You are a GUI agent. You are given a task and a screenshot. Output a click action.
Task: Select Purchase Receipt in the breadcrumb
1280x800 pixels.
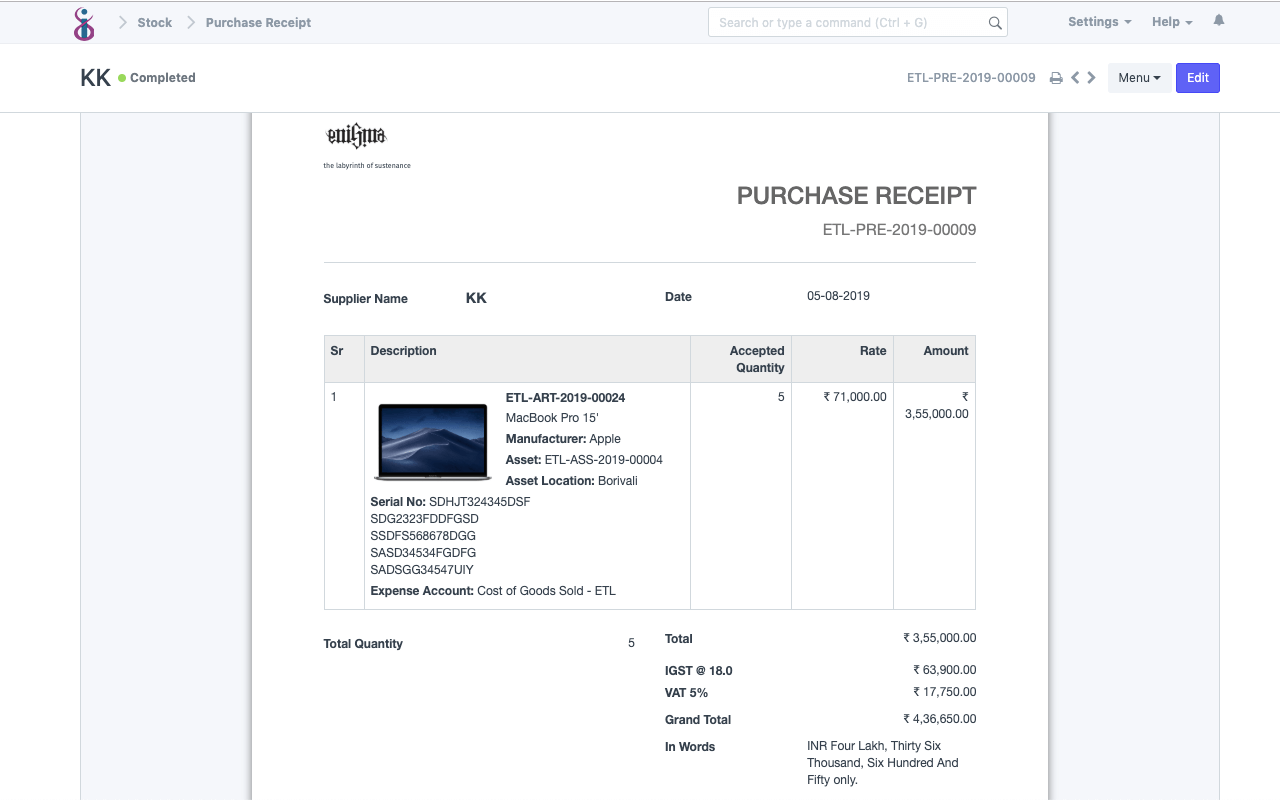click(257, 21)
